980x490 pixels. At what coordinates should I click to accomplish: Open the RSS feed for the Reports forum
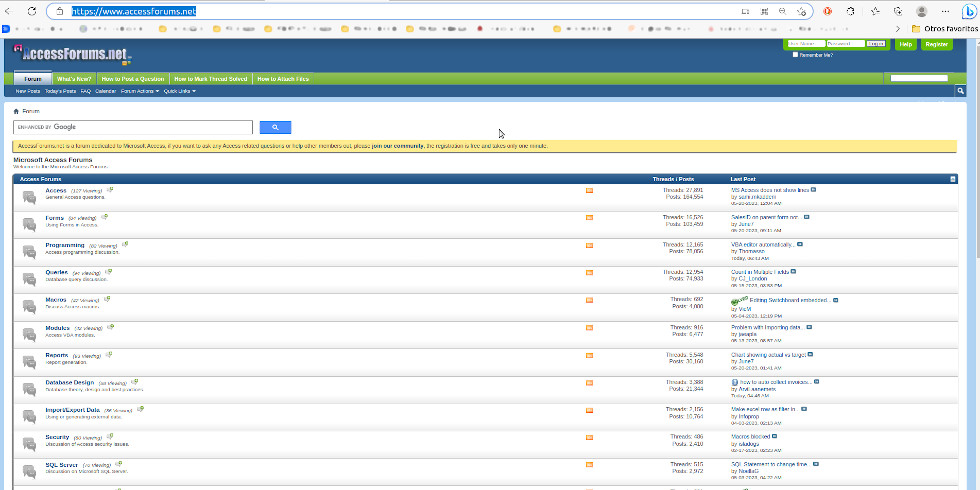pos(589,355)
